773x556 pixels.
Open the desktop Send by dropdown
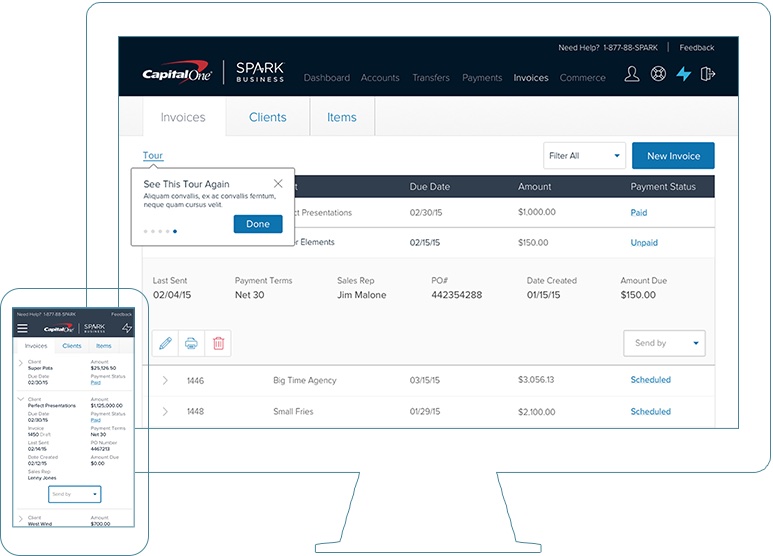pyautogui.click(x=664, y=343)
